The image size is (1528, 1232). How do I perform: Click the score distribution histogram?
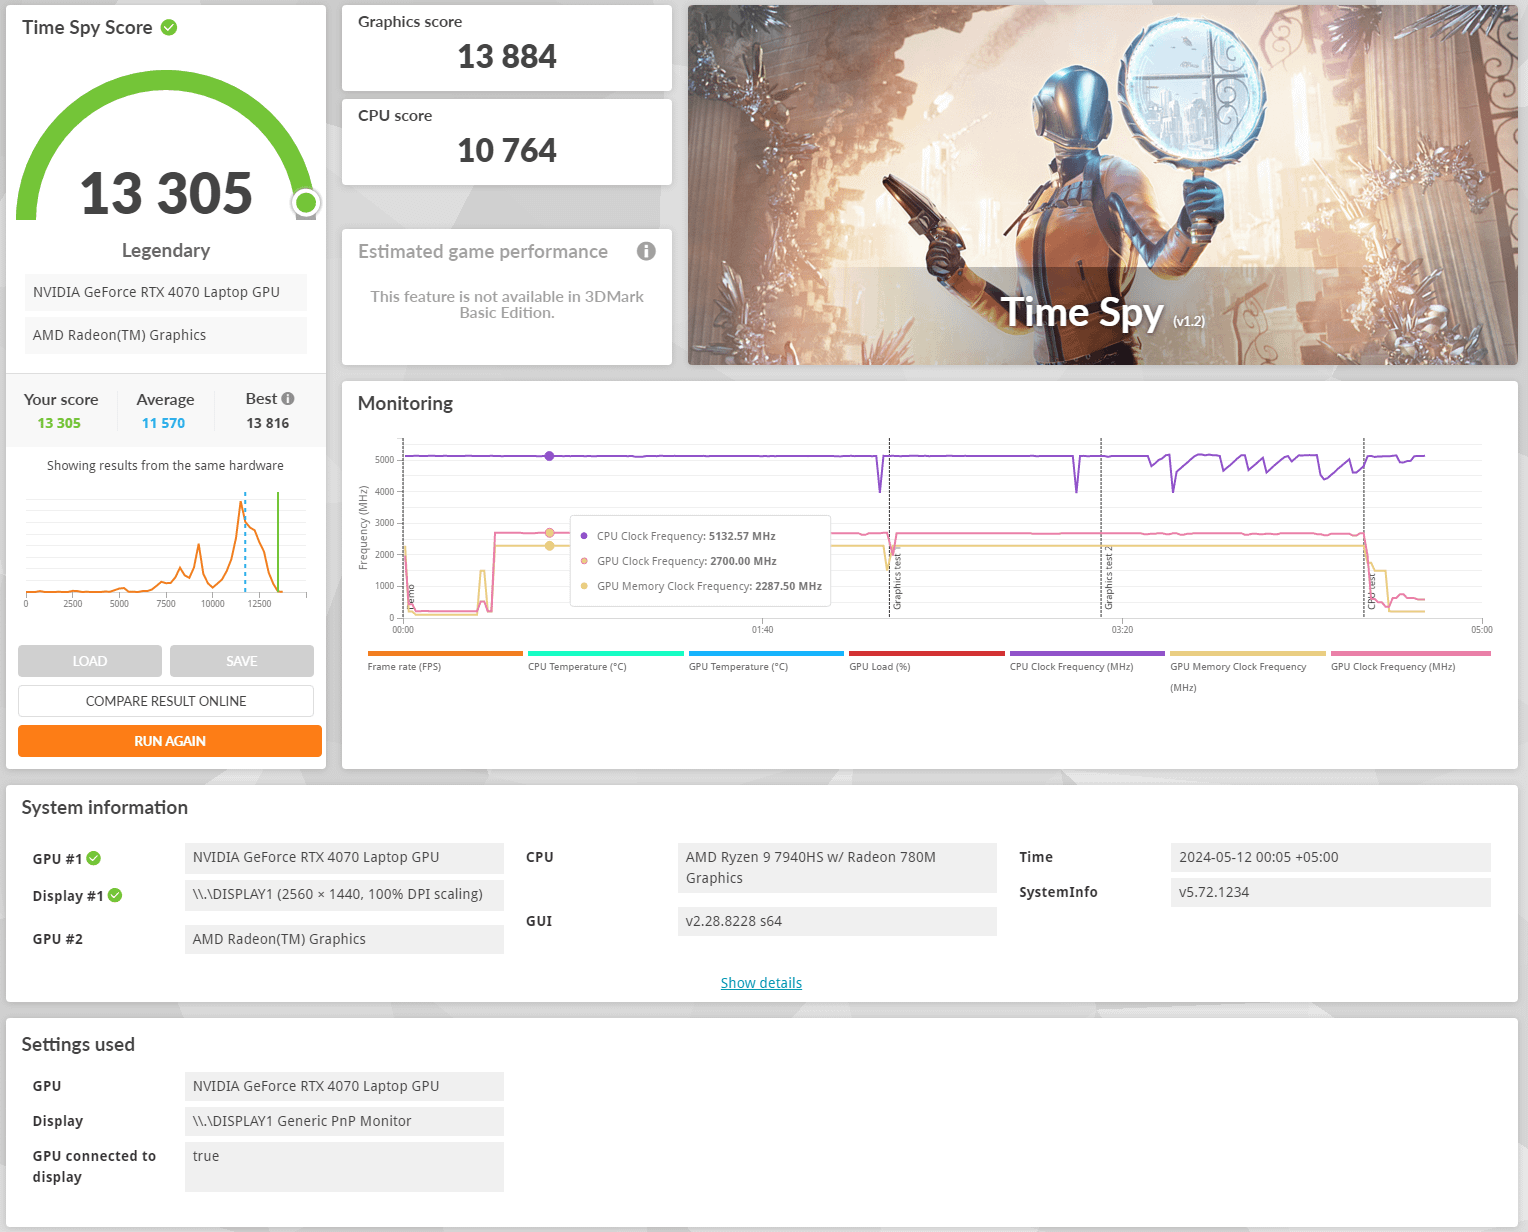tap(166, 546)
